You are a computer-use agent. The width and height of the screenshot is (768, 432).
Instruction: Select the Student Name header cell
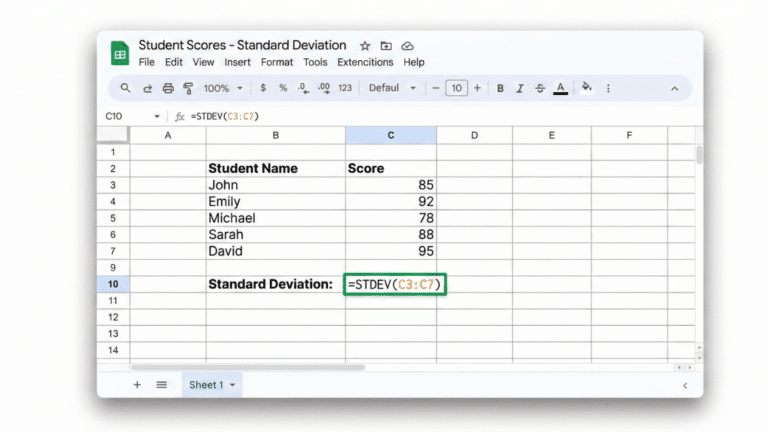click(x=276, y=168)
